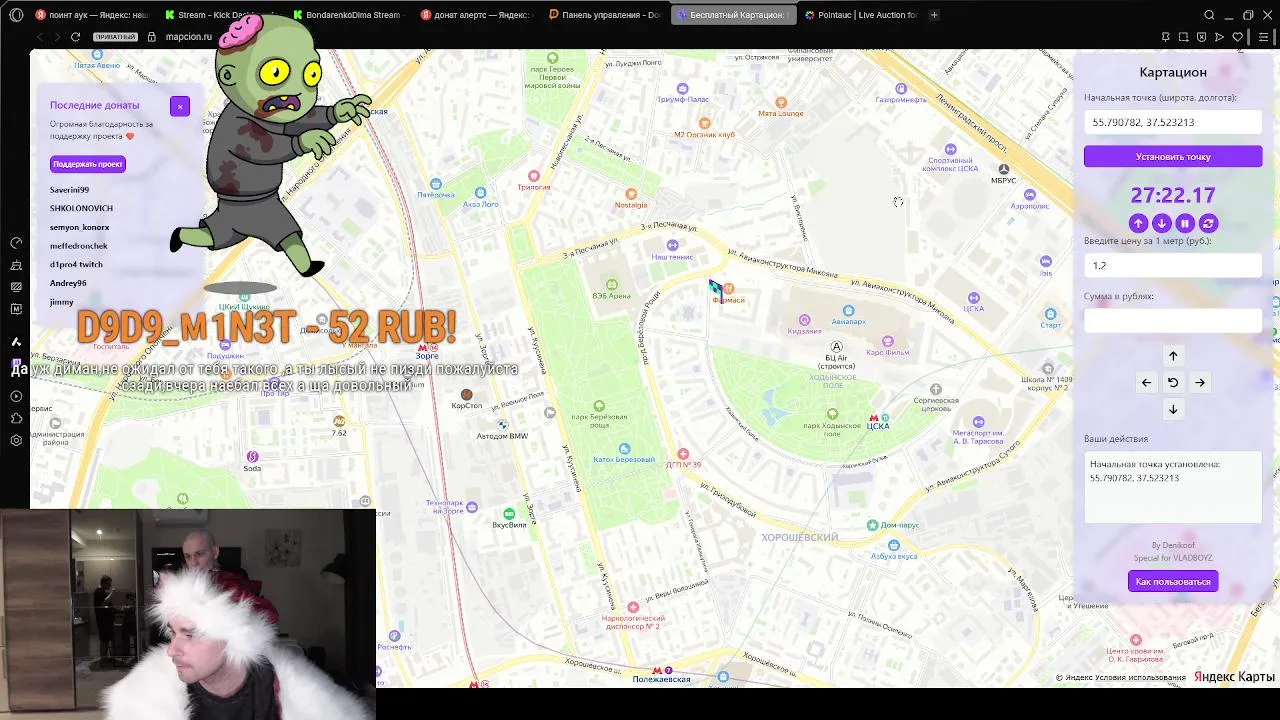
Task: Select donor semyon_konorx in the list
Action: (x=80, y=227)
